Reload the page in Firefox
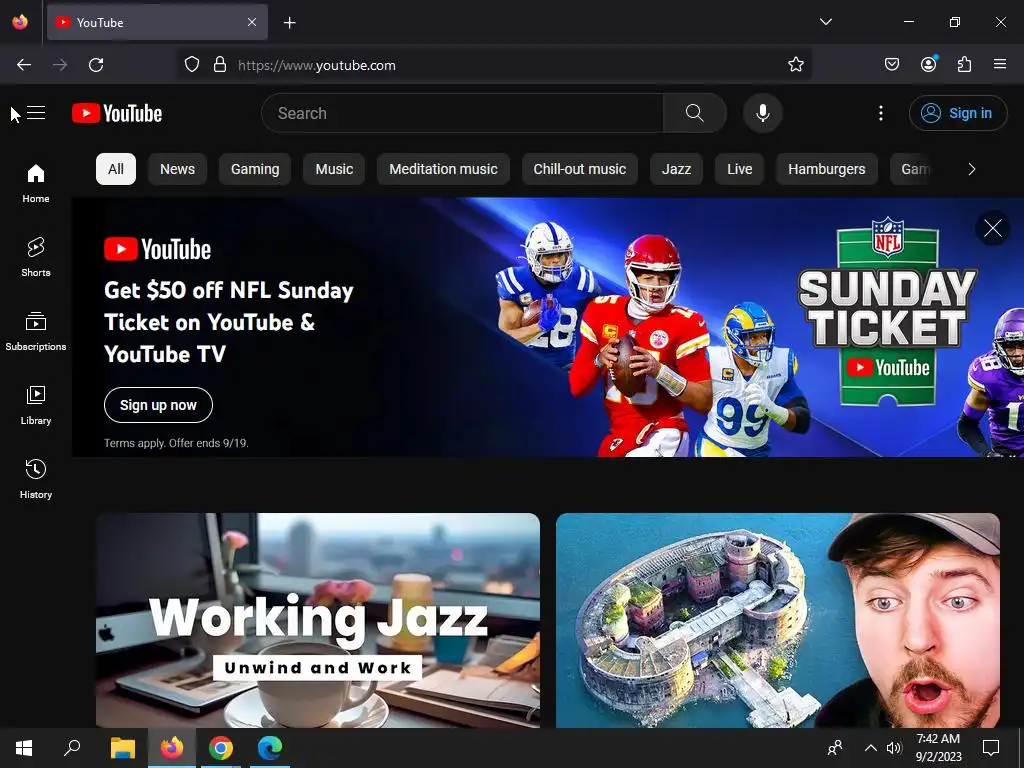This screenshot has height=768, width=1024. 96,65
